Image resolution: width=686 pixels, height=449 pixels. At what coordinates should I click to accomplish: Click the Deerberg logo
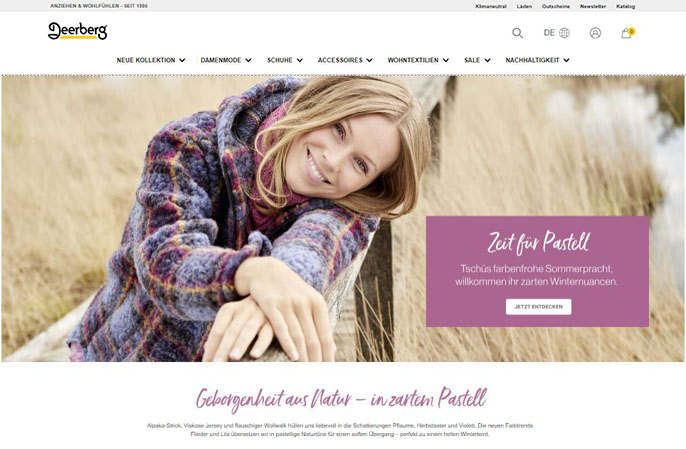[77, 31]
